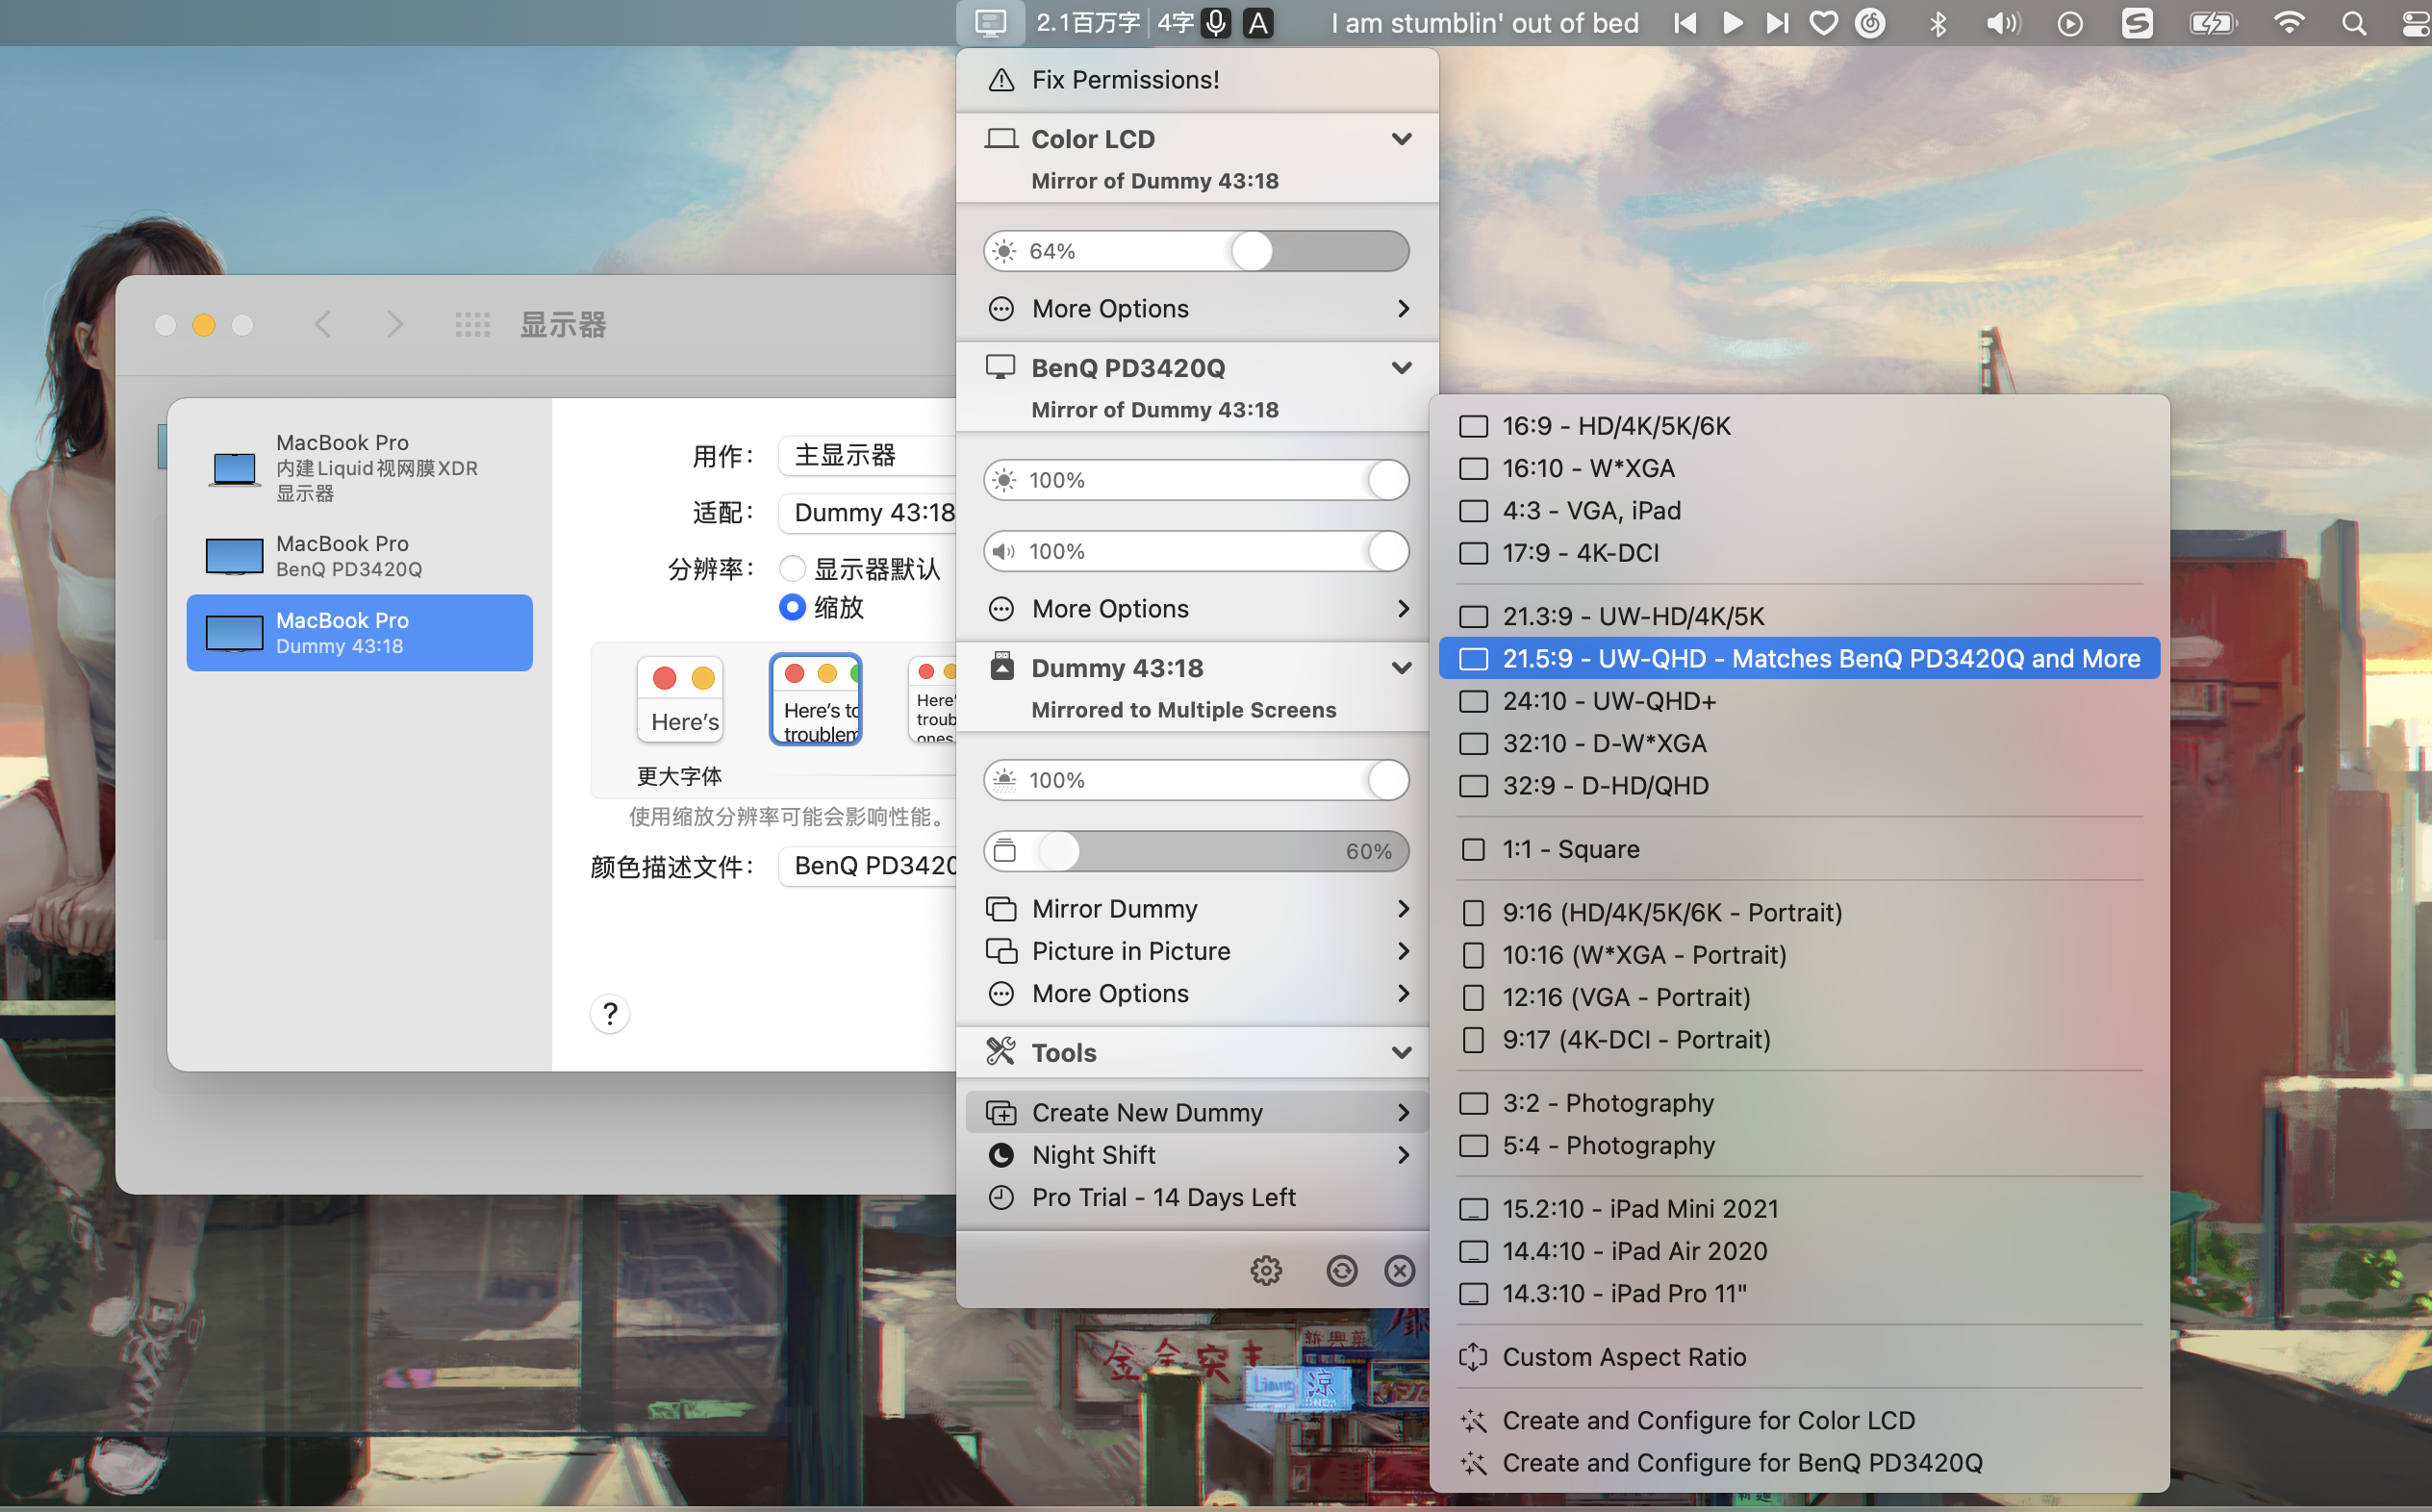The width and height of the screenshot is (2432, 1512).
Task: Click the heart icon in menu bar
Action: coord(1823,23)
